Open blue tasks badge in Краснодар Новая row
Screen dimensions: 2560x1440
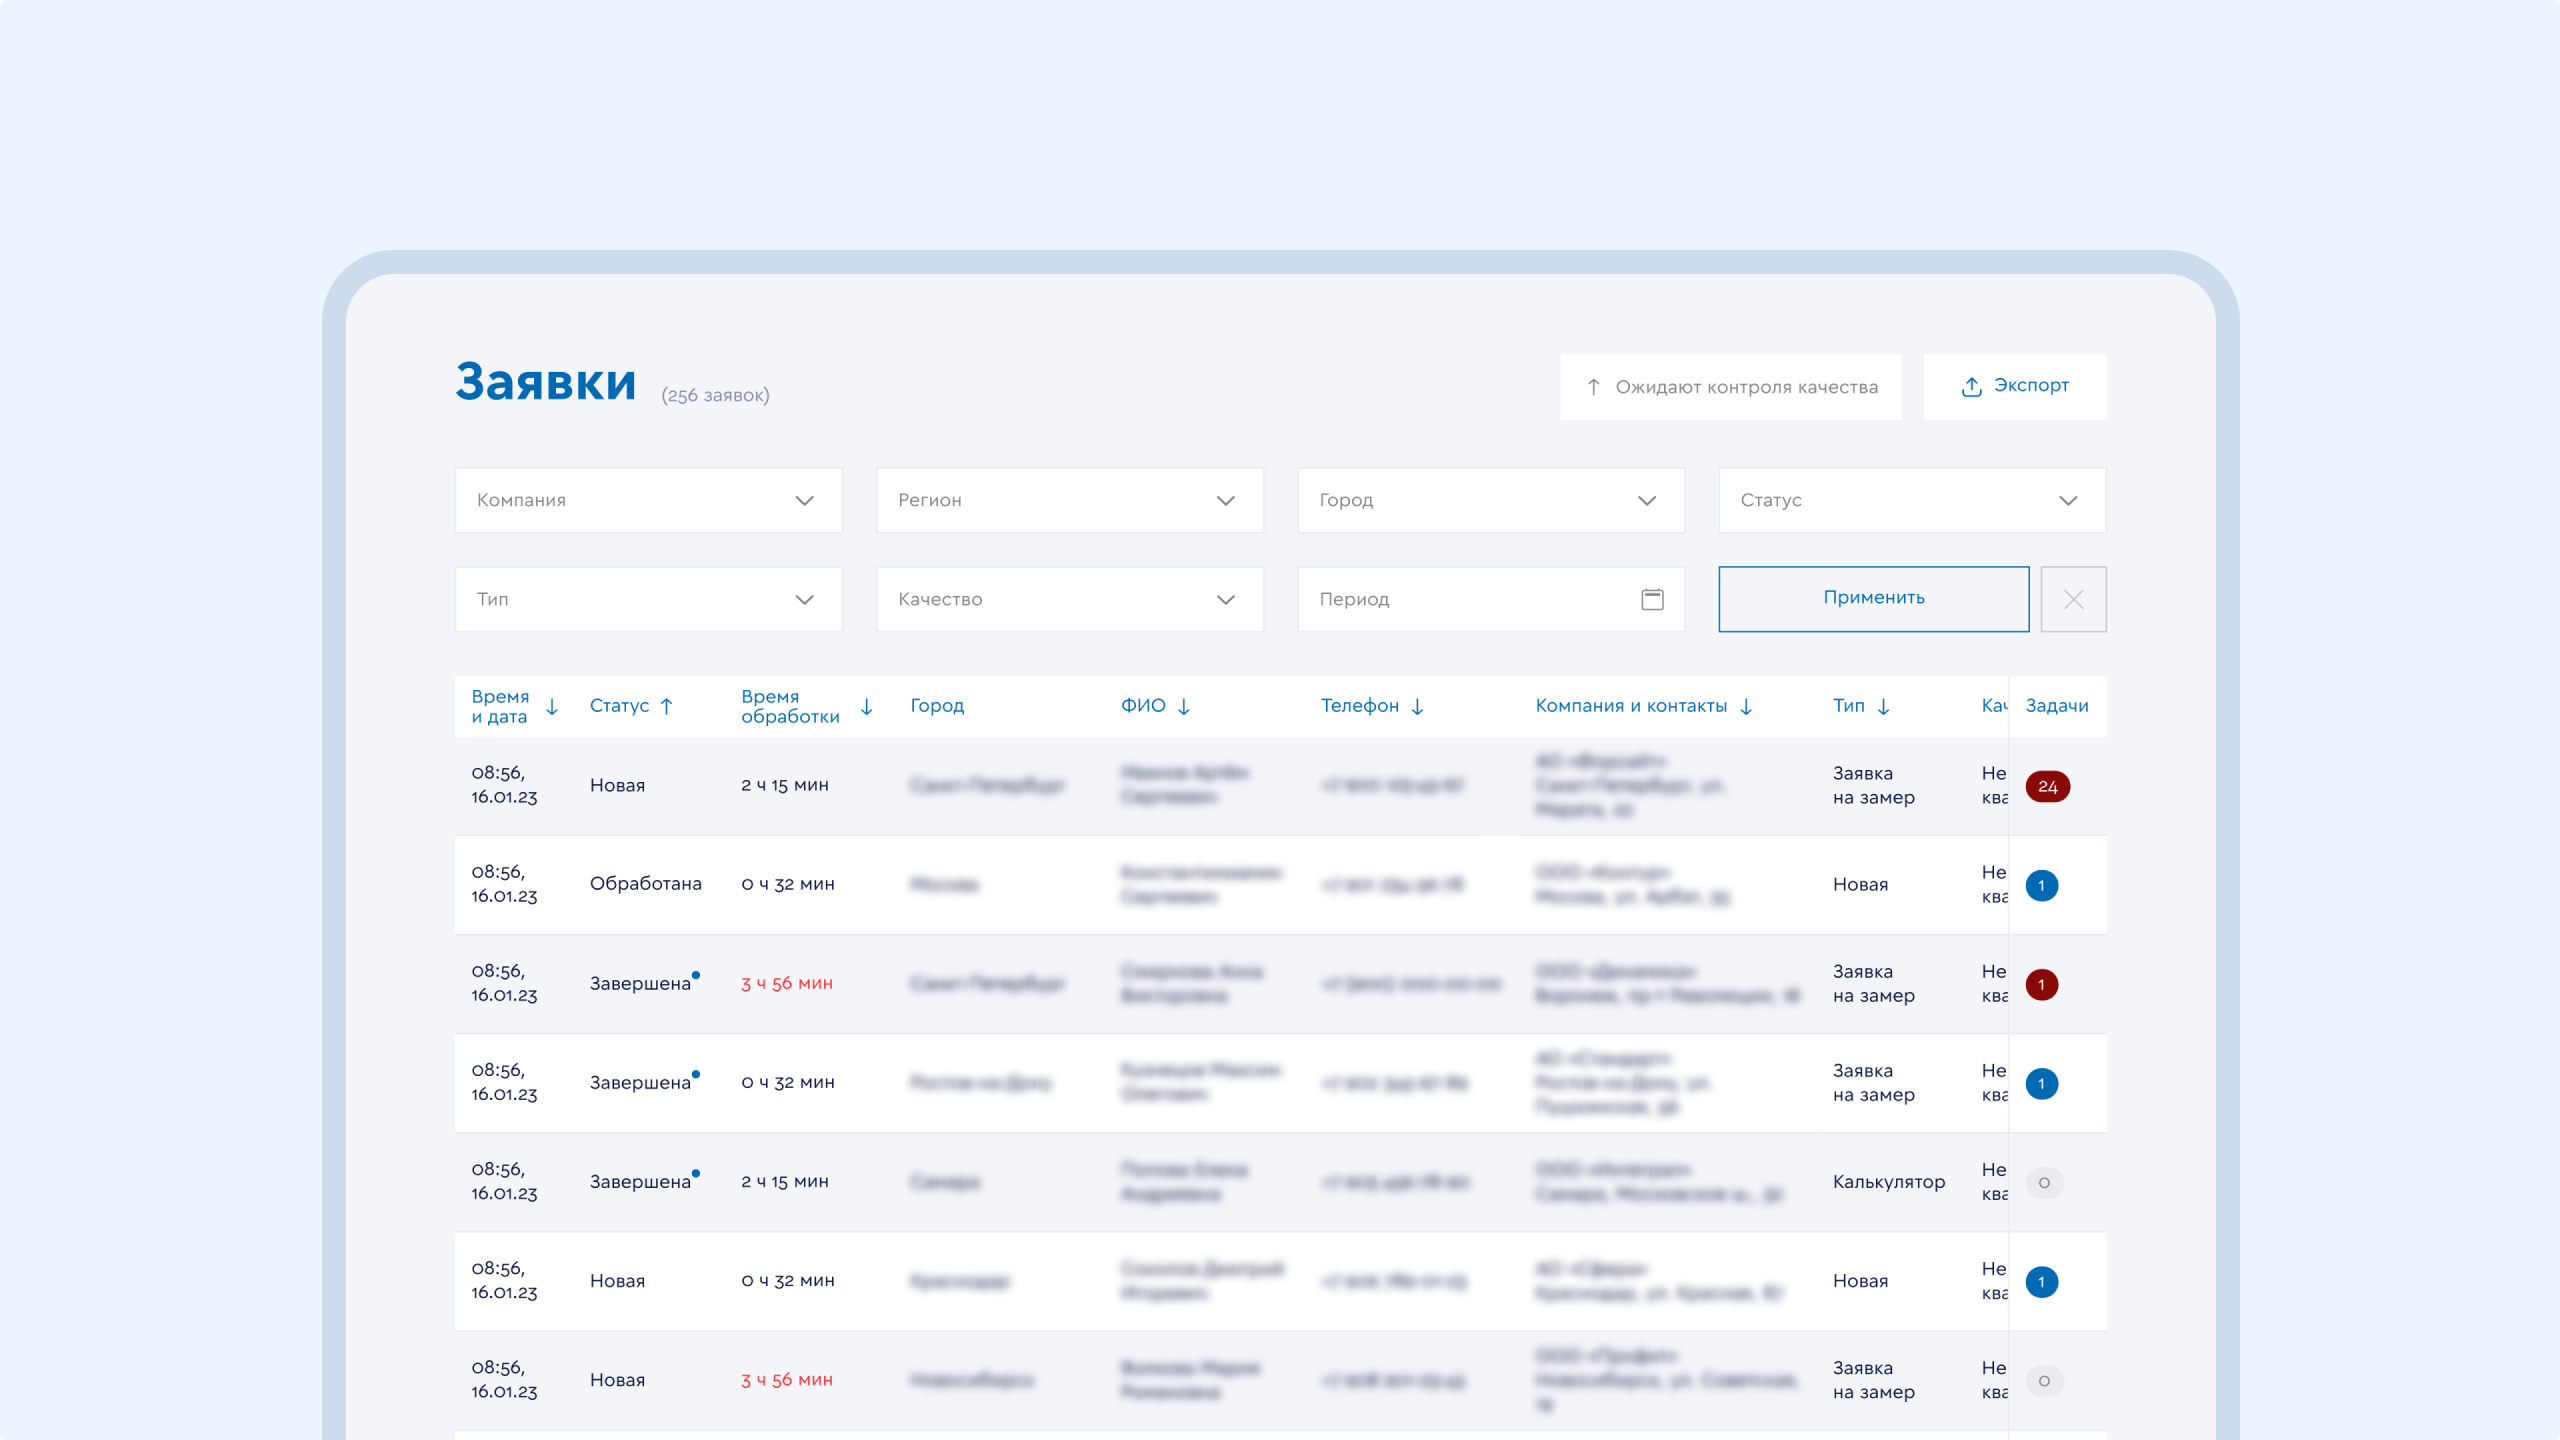coord(2041,1282)
